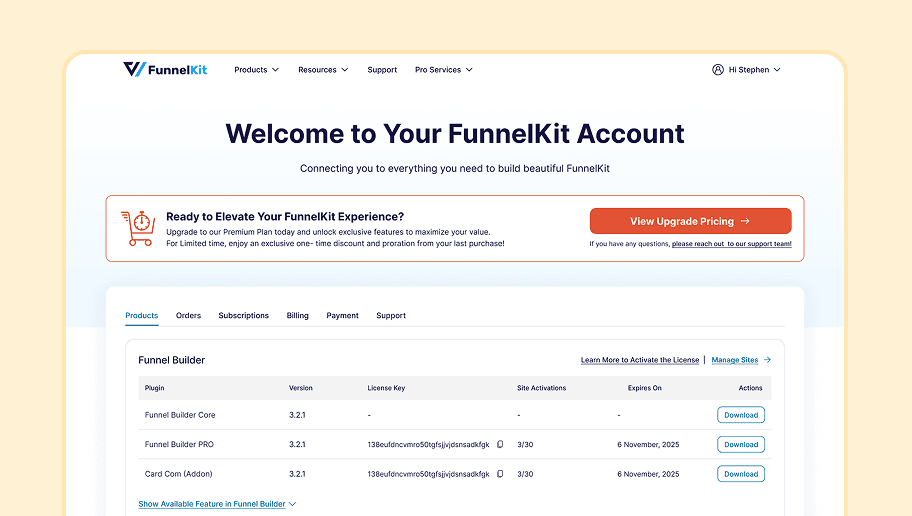Screen dimensions: 912x516
Task: Download Funnel Builder Core
Action: click(x=741, y=415)
